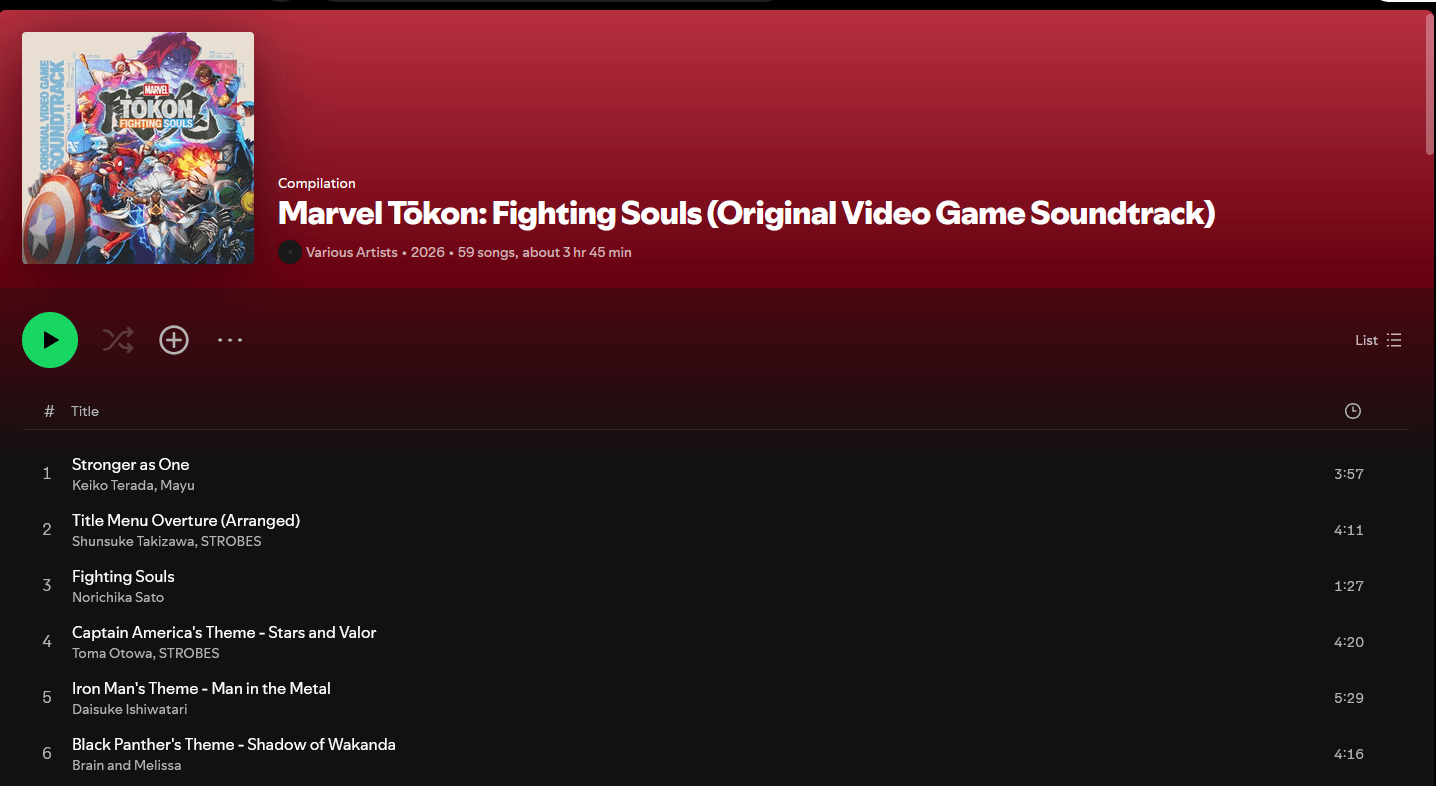
Task: Toggle shuffle for this album
Action: point(118,340)
